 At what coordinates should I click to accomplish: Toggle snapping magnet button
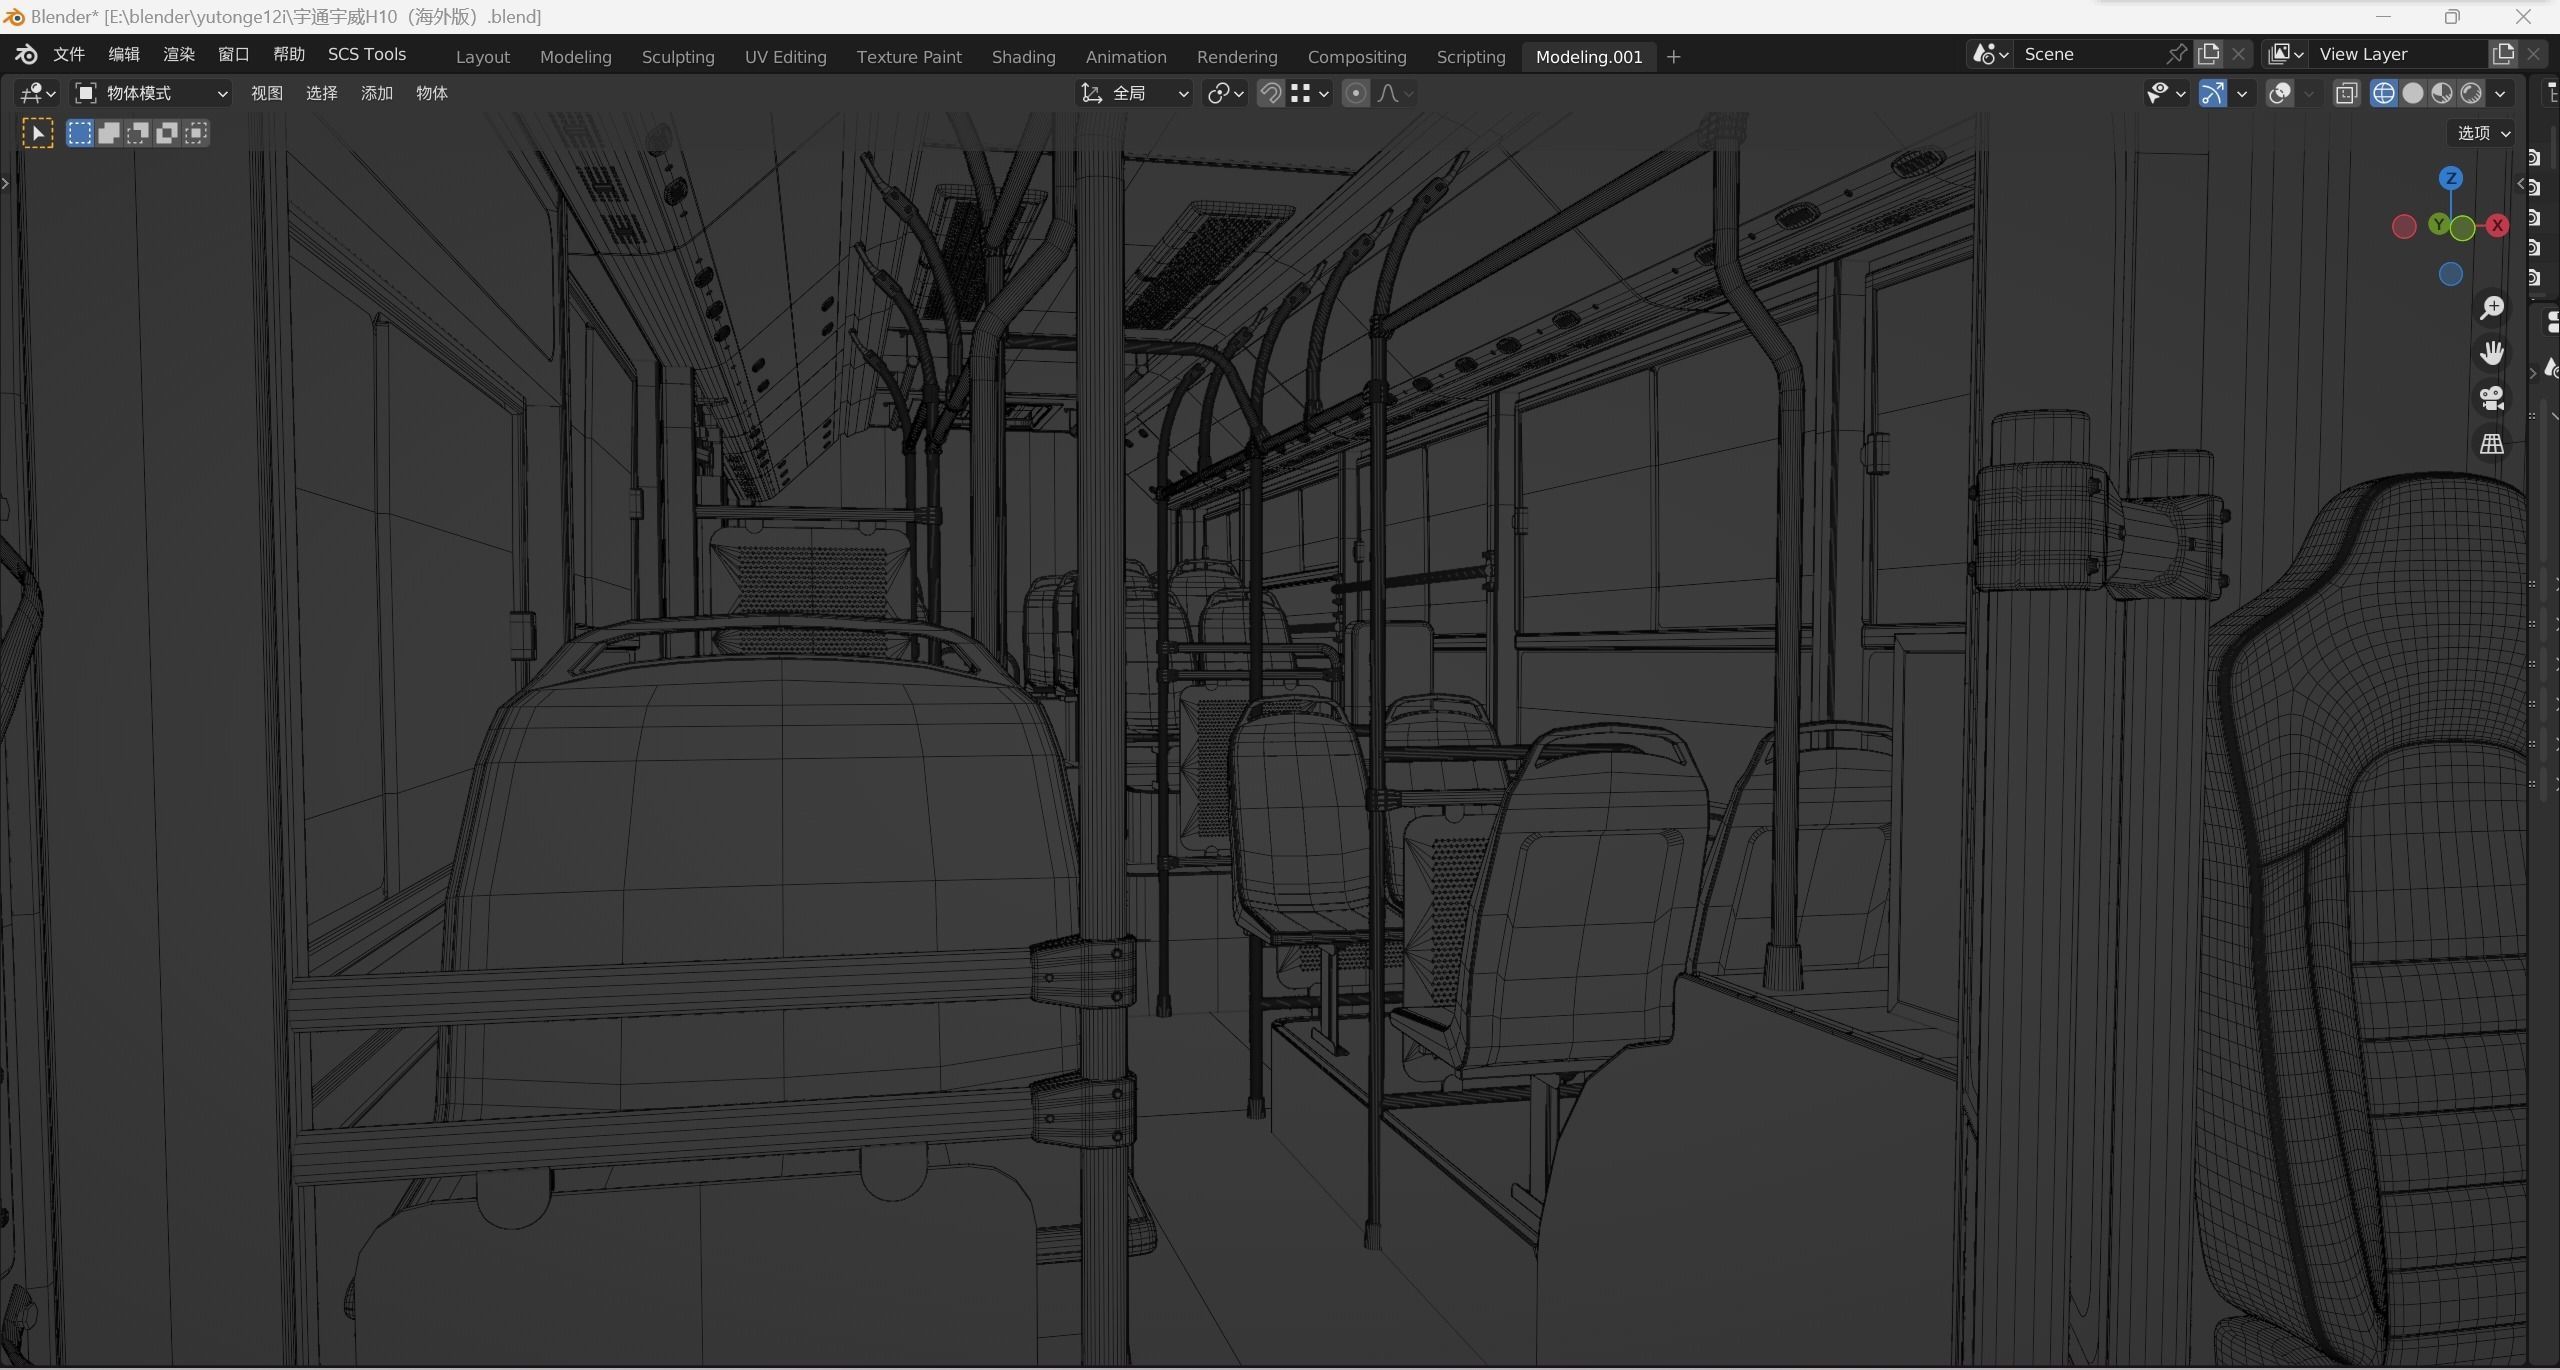pyautogui.click(x=1270, y=93)
